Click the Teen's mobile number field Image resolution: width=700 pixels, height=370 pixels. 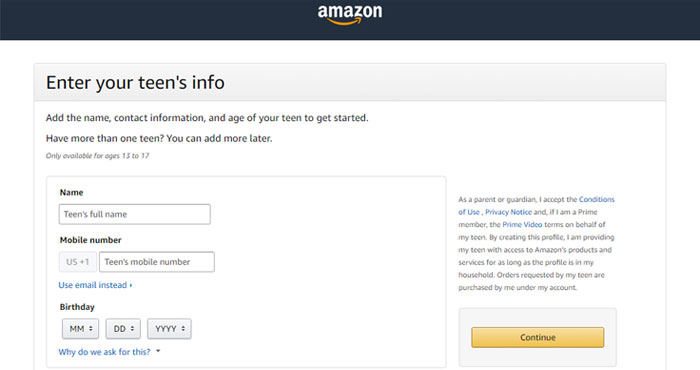157,262
